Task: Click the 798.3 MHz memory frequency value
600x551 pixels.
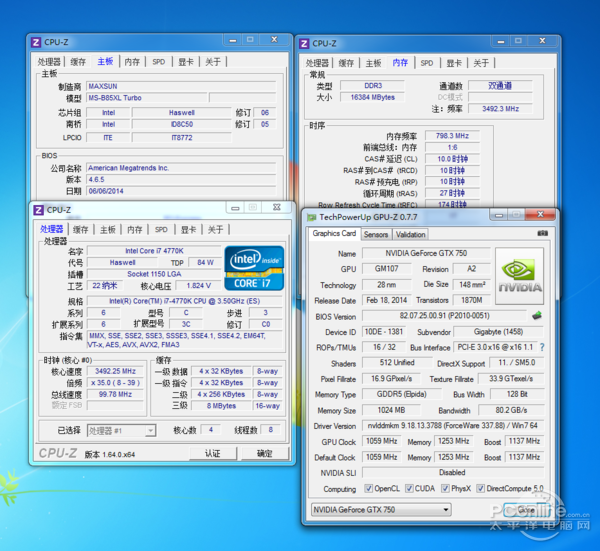Action: 452,136
